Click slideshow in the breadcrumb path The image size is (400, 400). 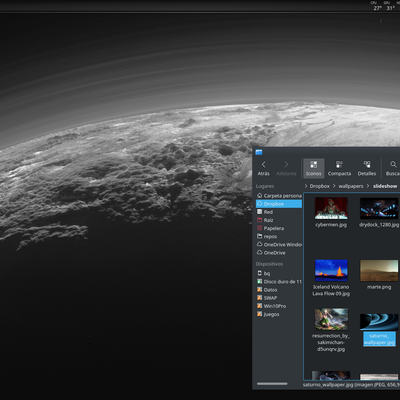(385, 186)
